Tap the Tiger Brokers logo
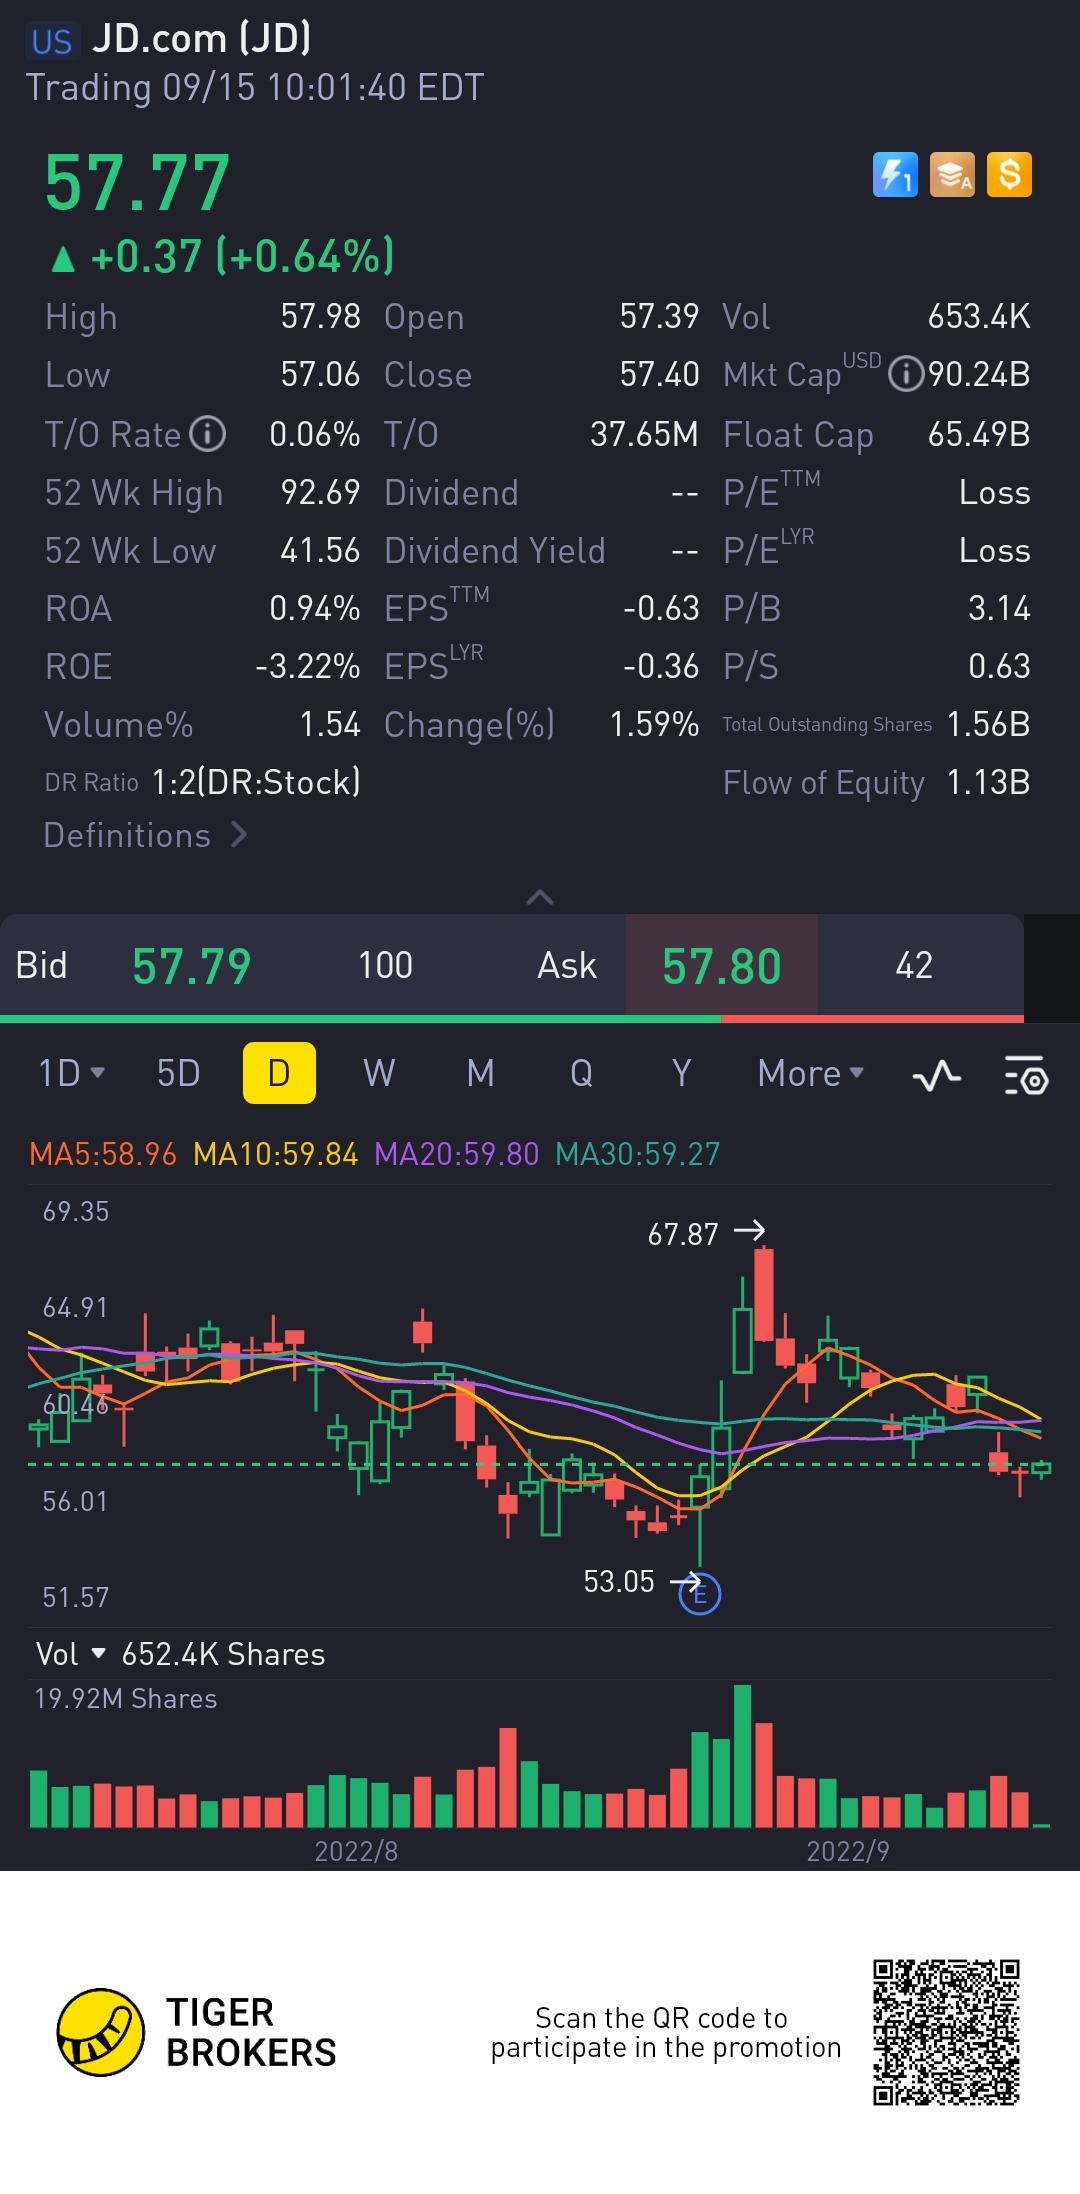The width and height of the screenshot is (1080, 2194). point(196,2032)
